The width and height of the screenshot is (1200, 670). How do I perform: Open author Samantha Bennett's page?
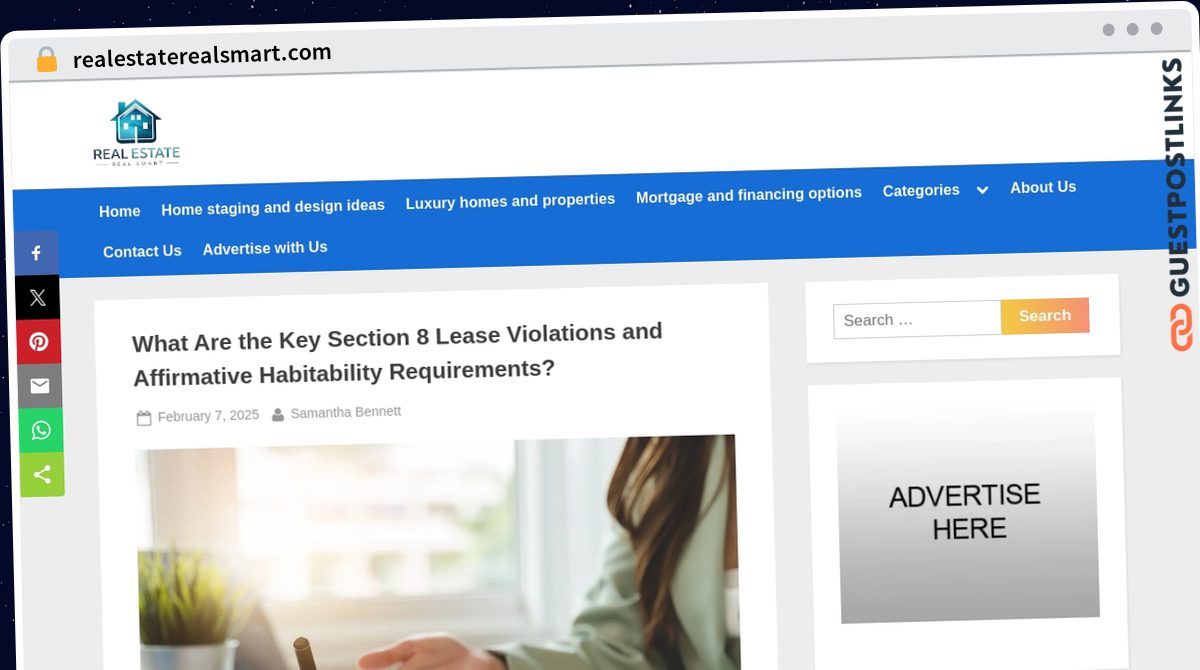(x=346, y=412)
